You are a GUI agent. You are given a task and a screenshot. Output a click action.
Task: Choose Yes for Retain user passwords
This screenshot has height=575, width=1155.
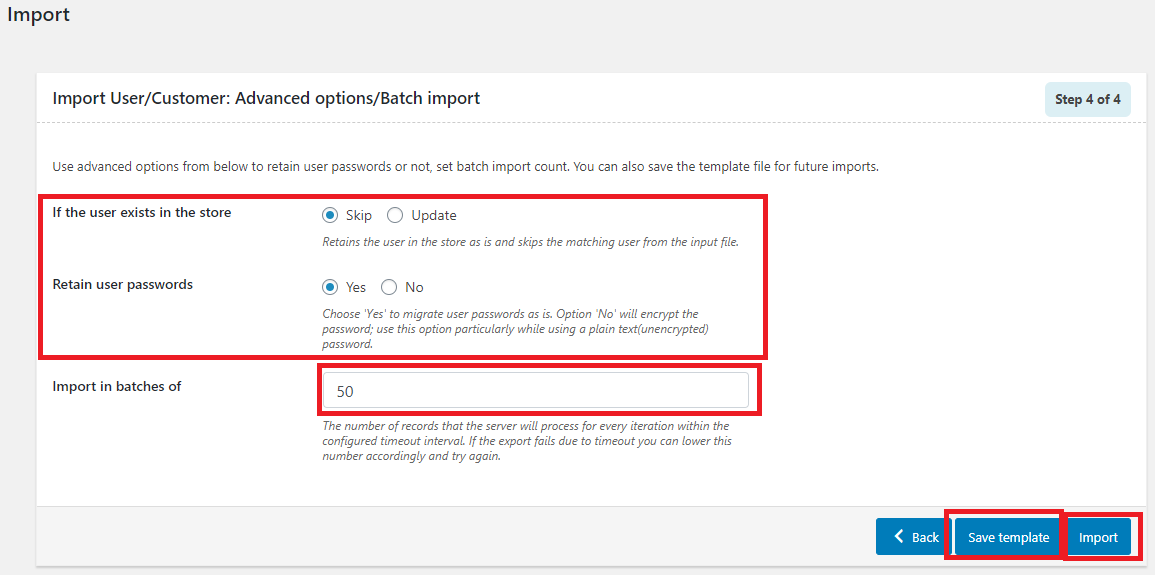pyautogui.click(x=330, y=287)
